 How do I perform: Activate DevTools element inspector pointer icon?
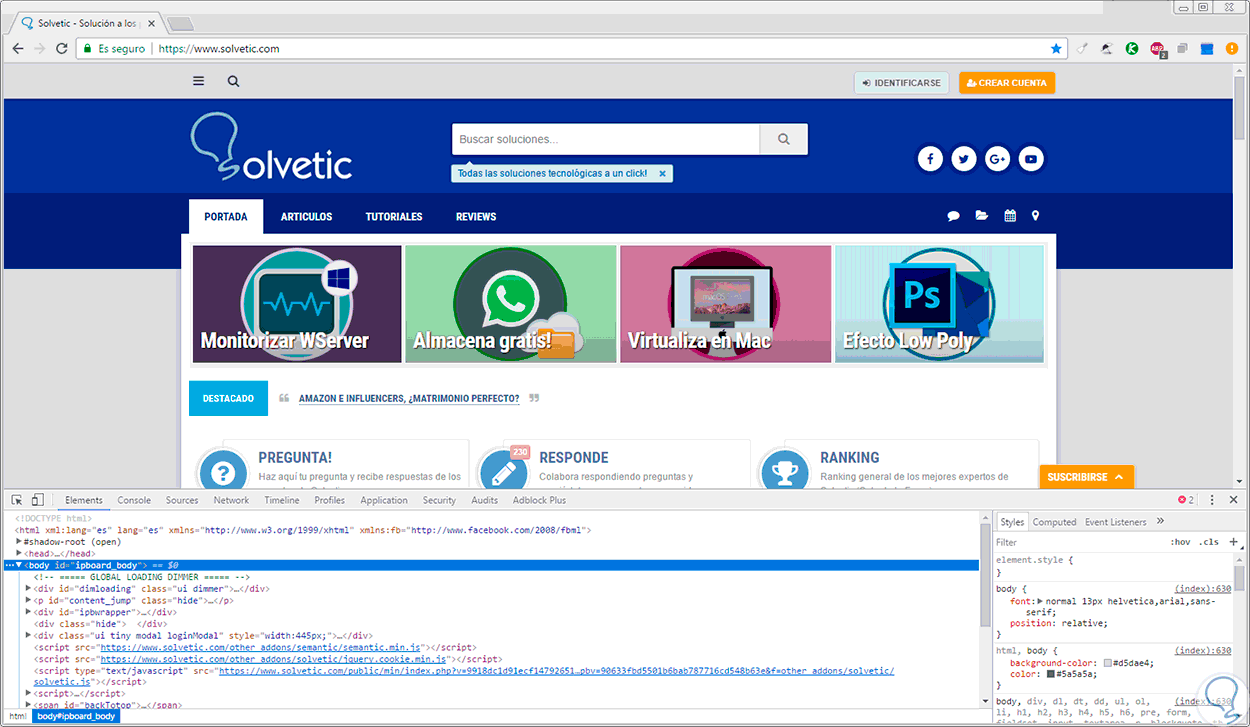pos(17,500)
